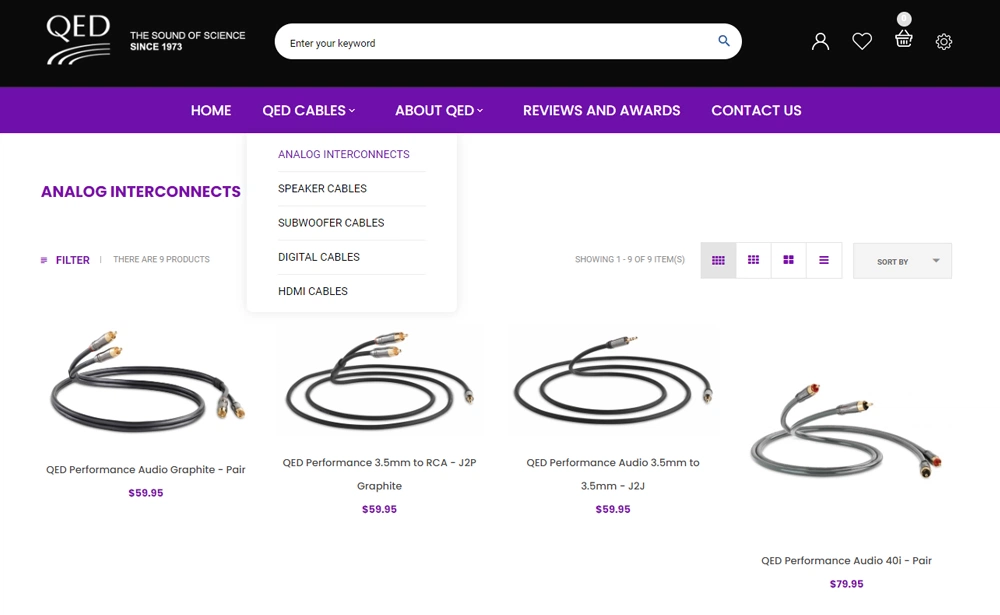Open the Sort By dropdown

point(902,261)
